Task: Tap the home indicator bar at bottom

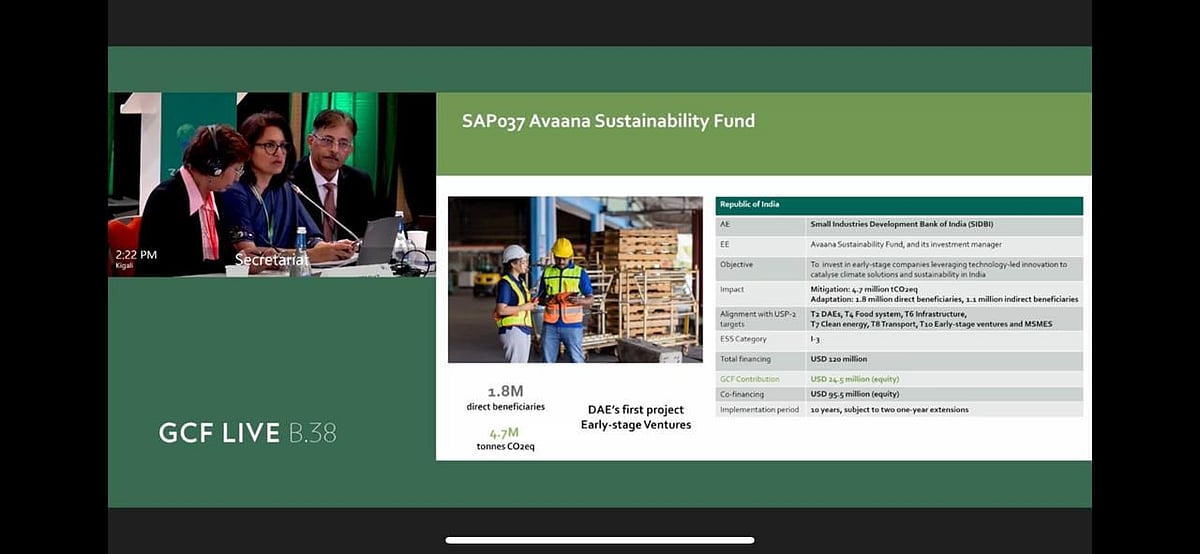Action: 599,541
